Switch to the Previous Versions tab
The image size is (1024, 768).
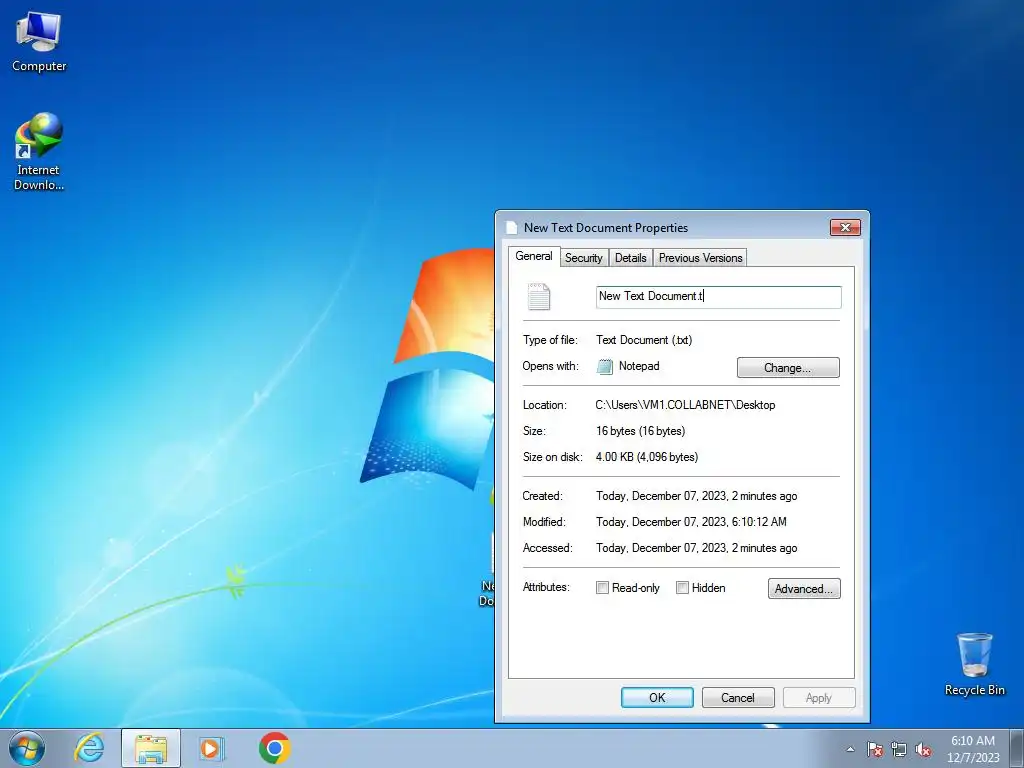point(700,258)
